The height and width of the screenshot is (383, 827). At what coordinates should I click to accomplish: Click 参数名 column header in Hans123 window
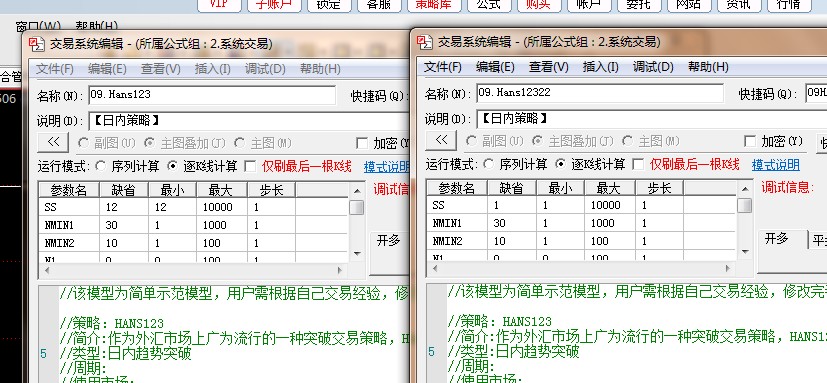coord(69,190)
